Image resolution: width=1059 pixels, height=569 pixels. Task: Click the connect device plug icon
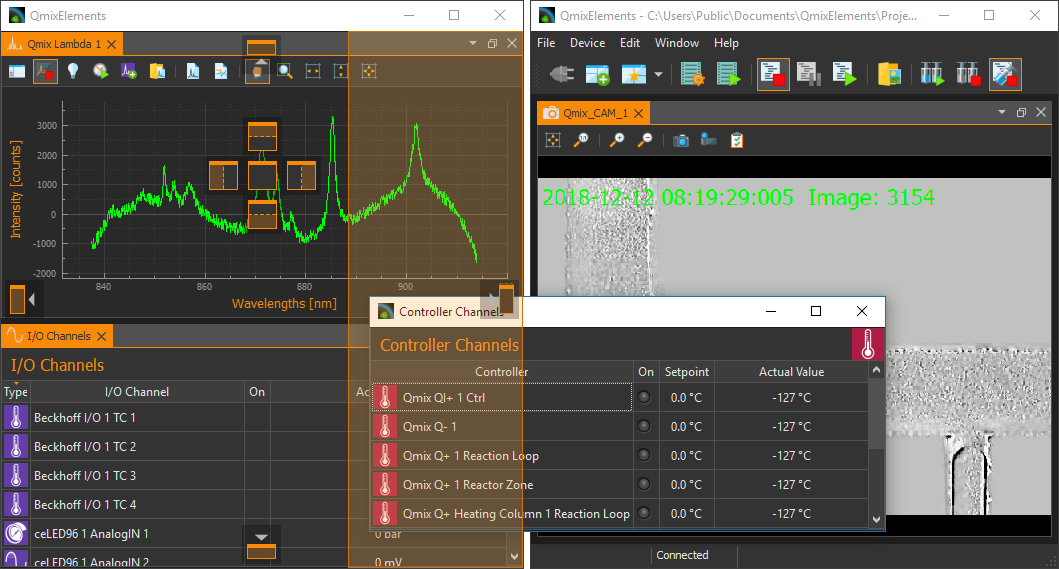[560, 74]
